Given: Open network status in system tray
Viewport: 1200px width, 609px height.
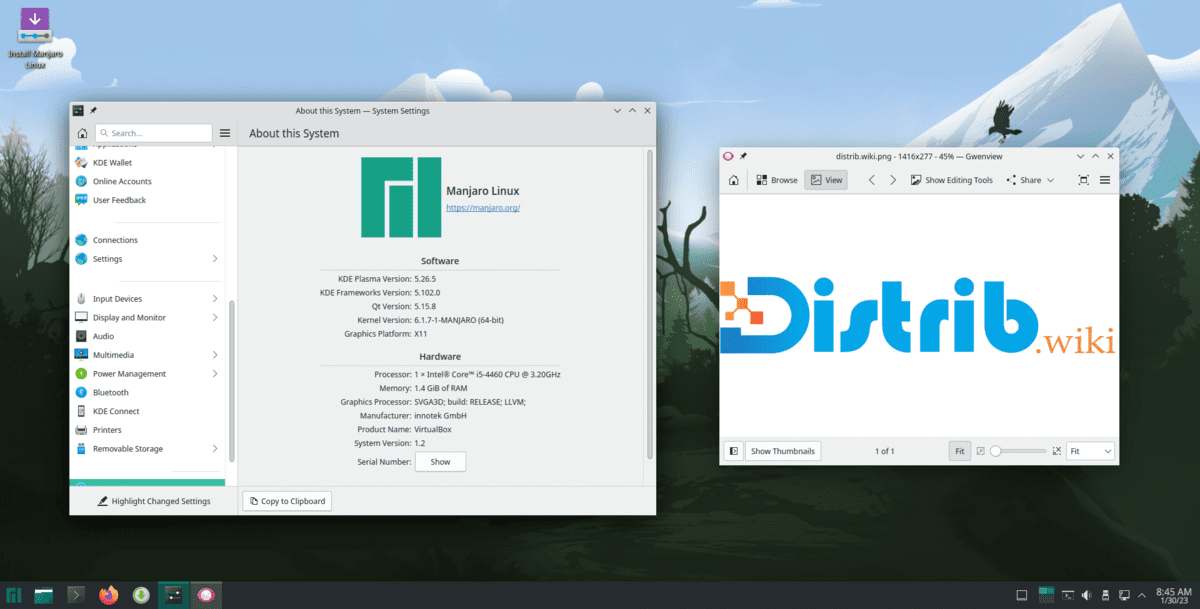Looking at the screenshot, I should 1124,595.
